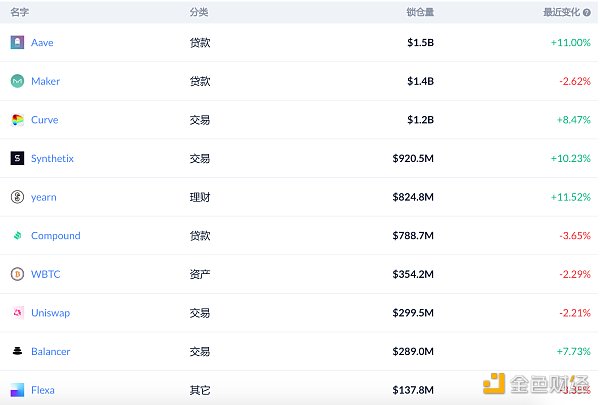Image resolution: width=600 pixels, height=405 pixels.
Task: Sort by the 名字 column header
Action: (20, 12)
